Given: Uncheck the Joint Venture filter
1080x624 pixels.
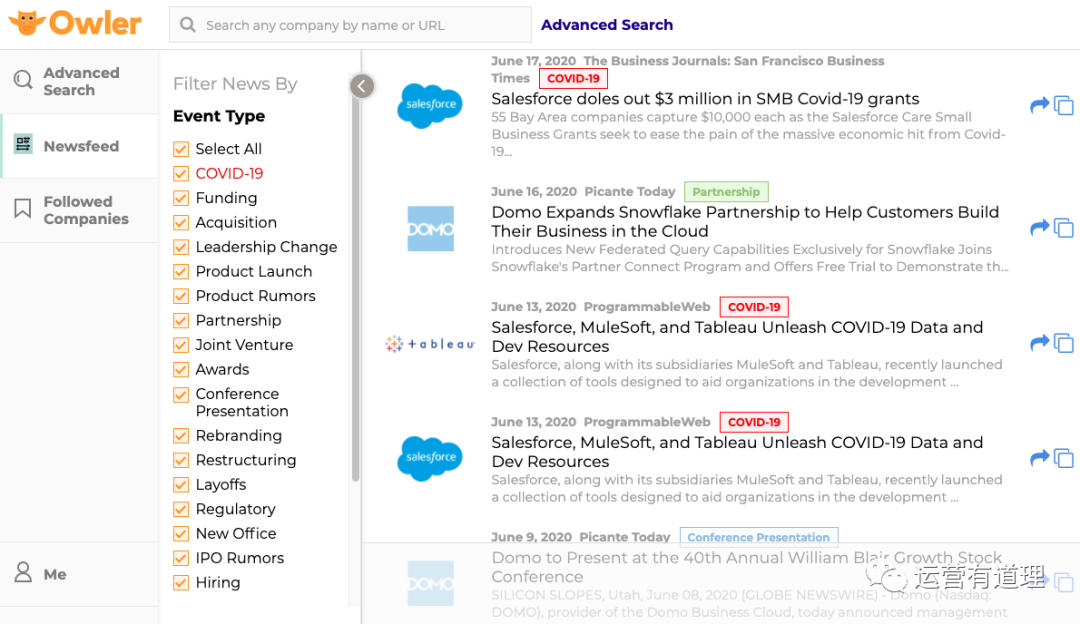Looking at the screenshot, I should pyautogui.click(x=181, y=345).
